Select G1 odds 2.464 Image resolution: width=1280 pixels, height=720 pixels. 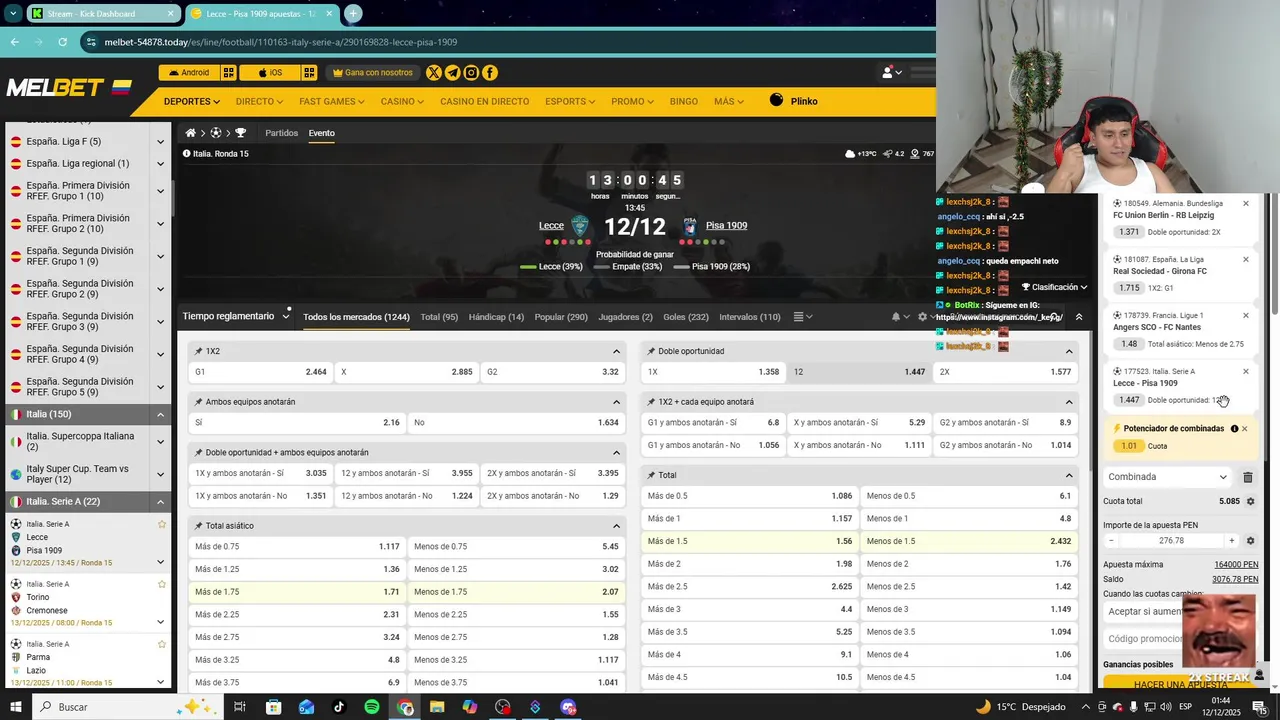pyautogui.click(x=261, y=372)
